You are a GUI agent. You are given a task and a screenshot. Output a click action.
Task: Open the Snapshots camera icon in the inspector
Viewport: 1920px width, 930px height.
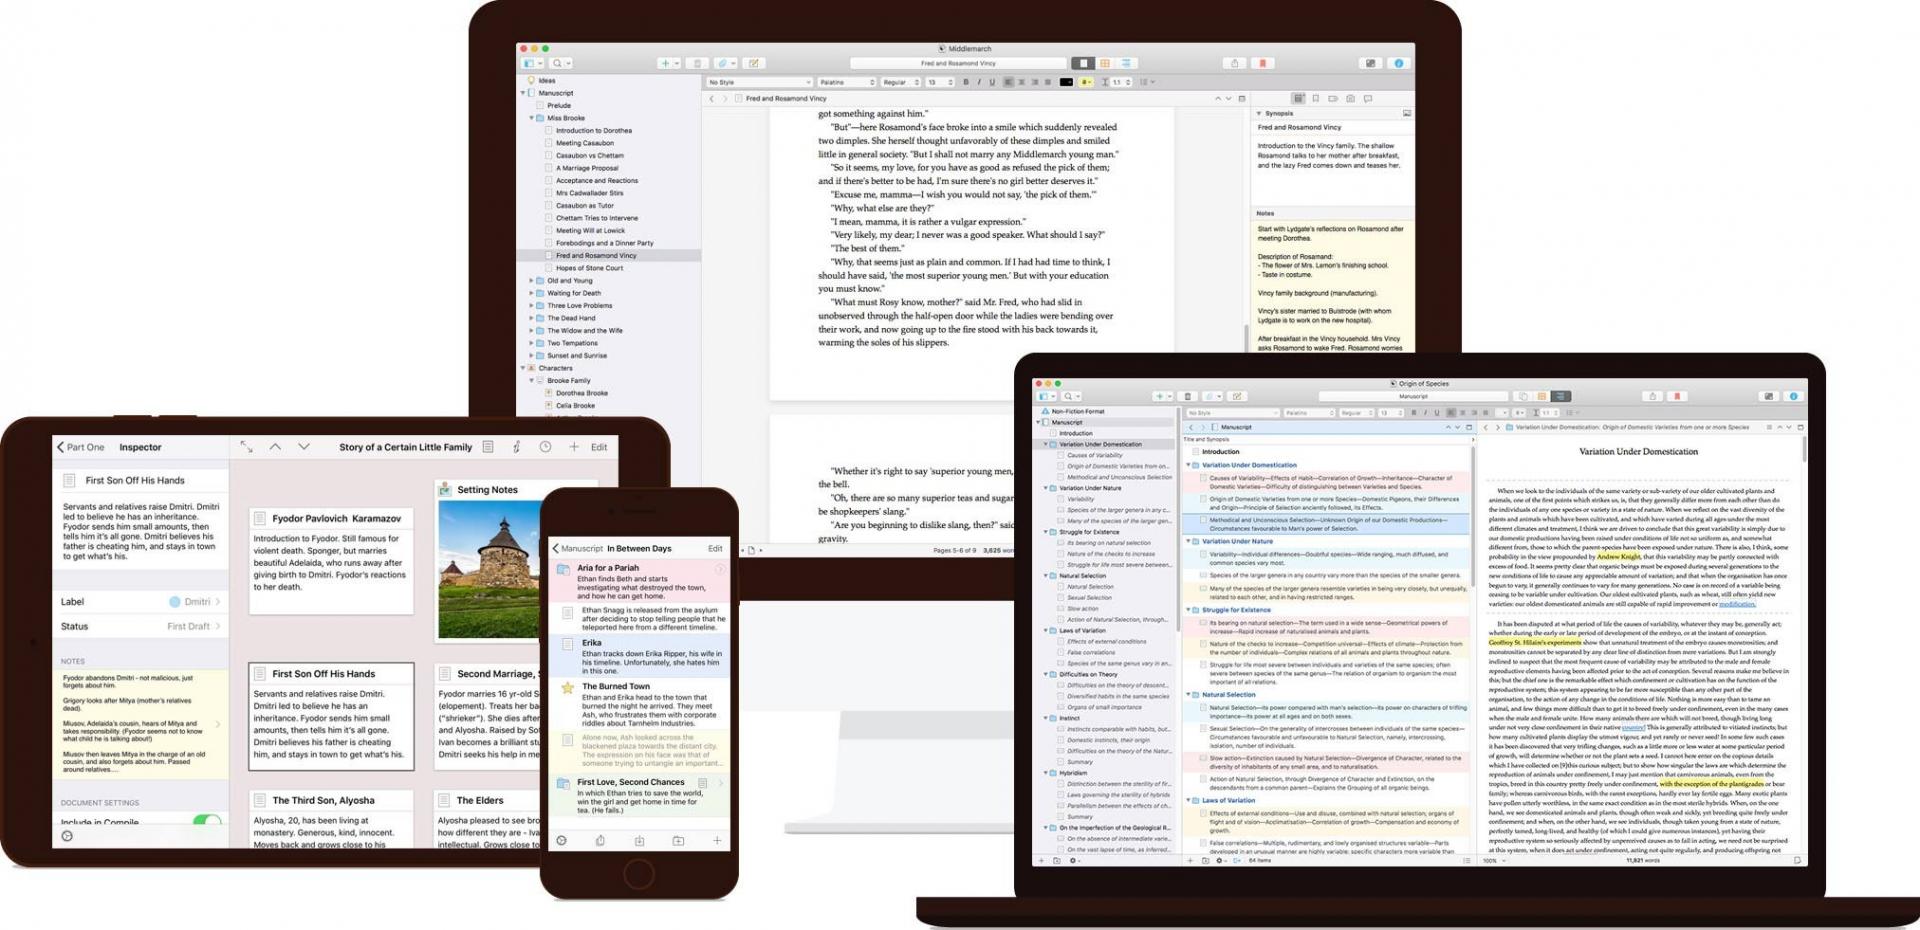point(1350,98)
